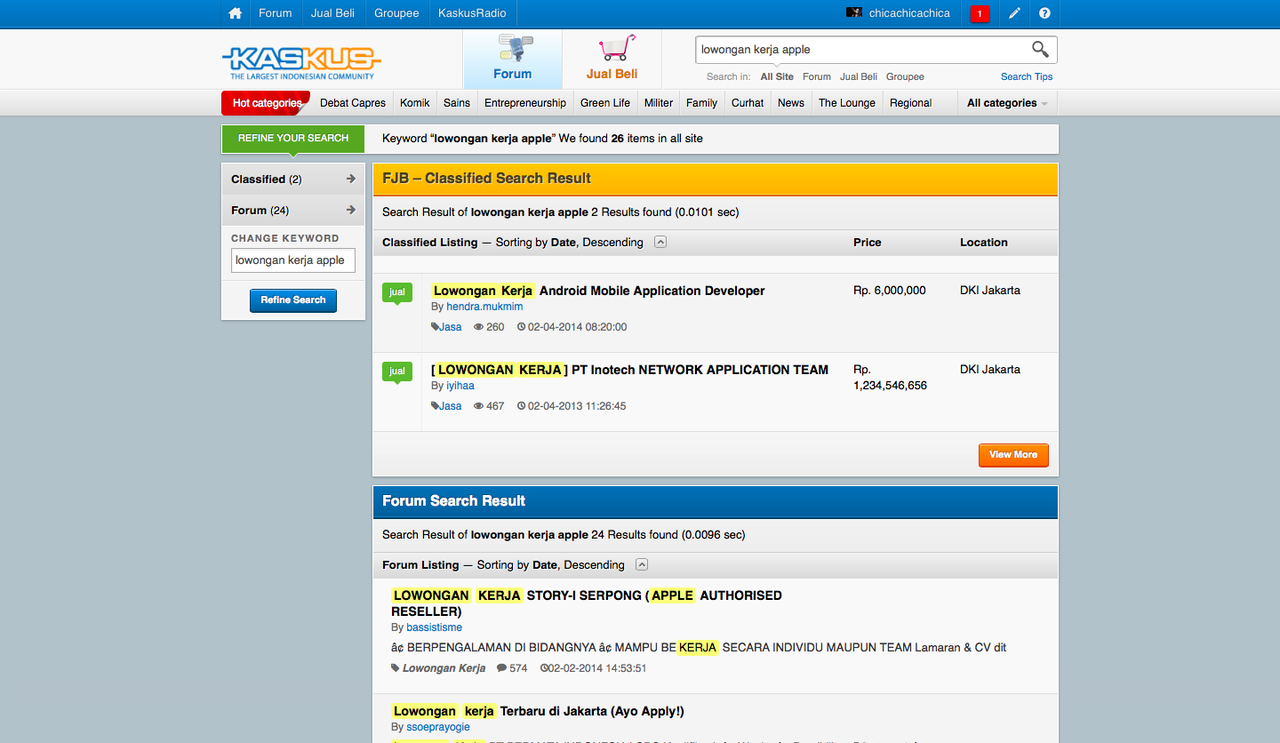
Task: Open help question mark icon
Action: [x=1044, y=13]
